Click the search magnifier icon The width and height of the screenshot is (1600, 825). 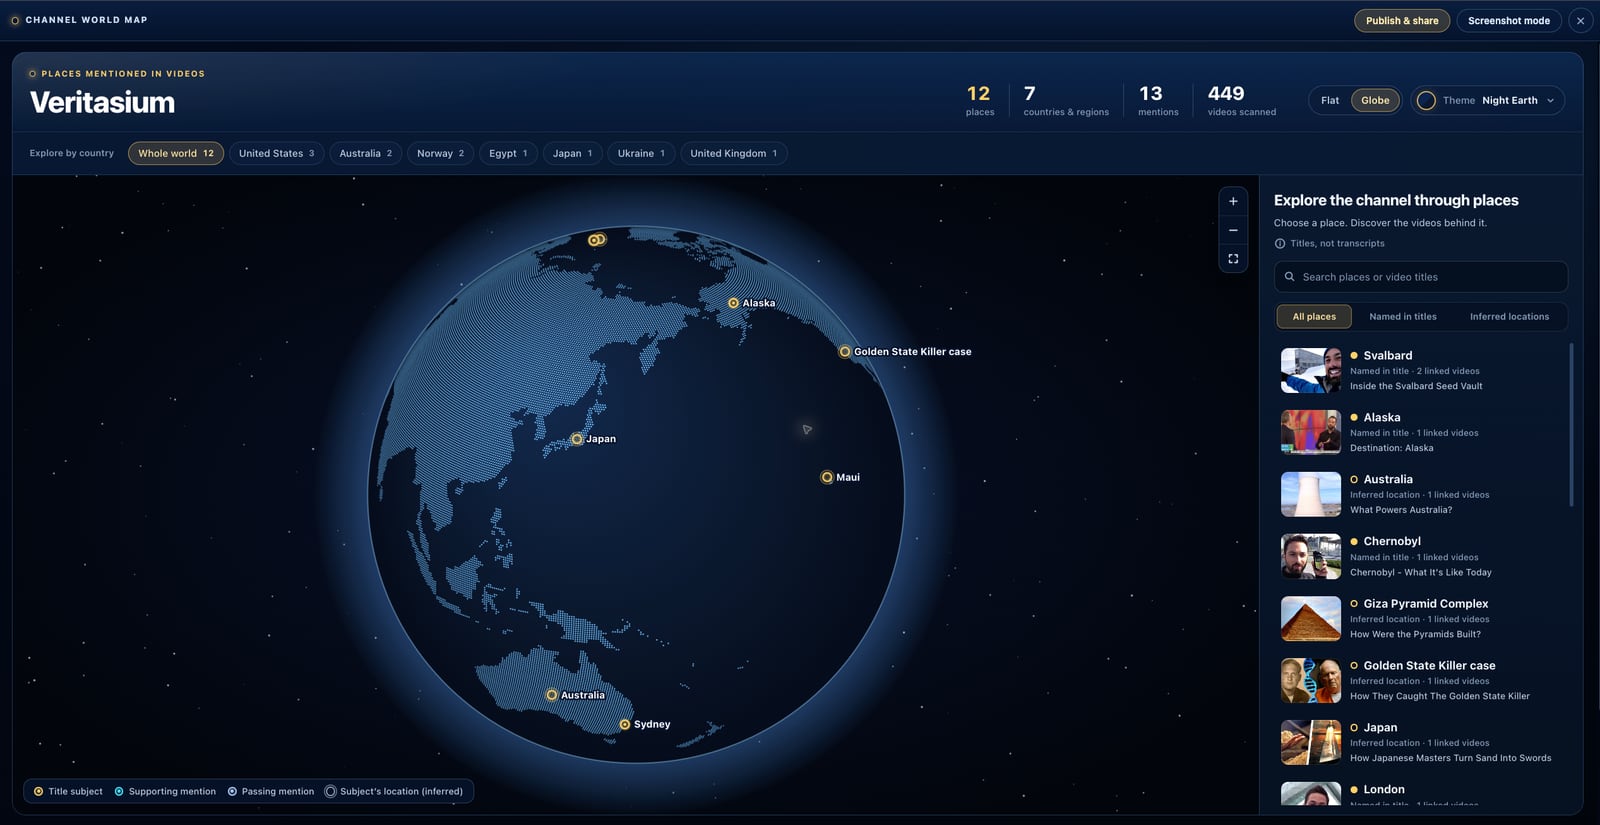click(1290, 277)
